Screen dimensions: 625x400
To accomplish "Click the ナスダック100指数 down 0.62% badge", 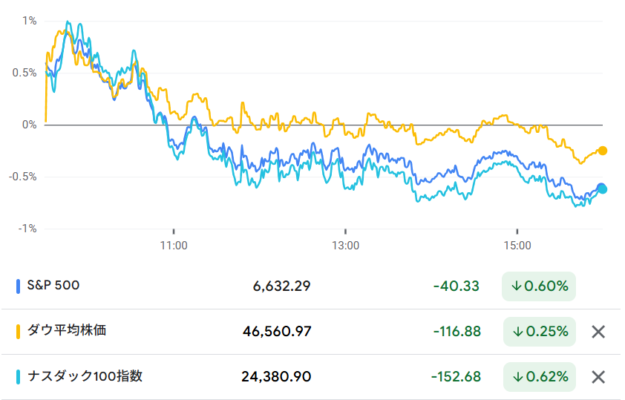I will pyautogui.click(x=540, y=377).
